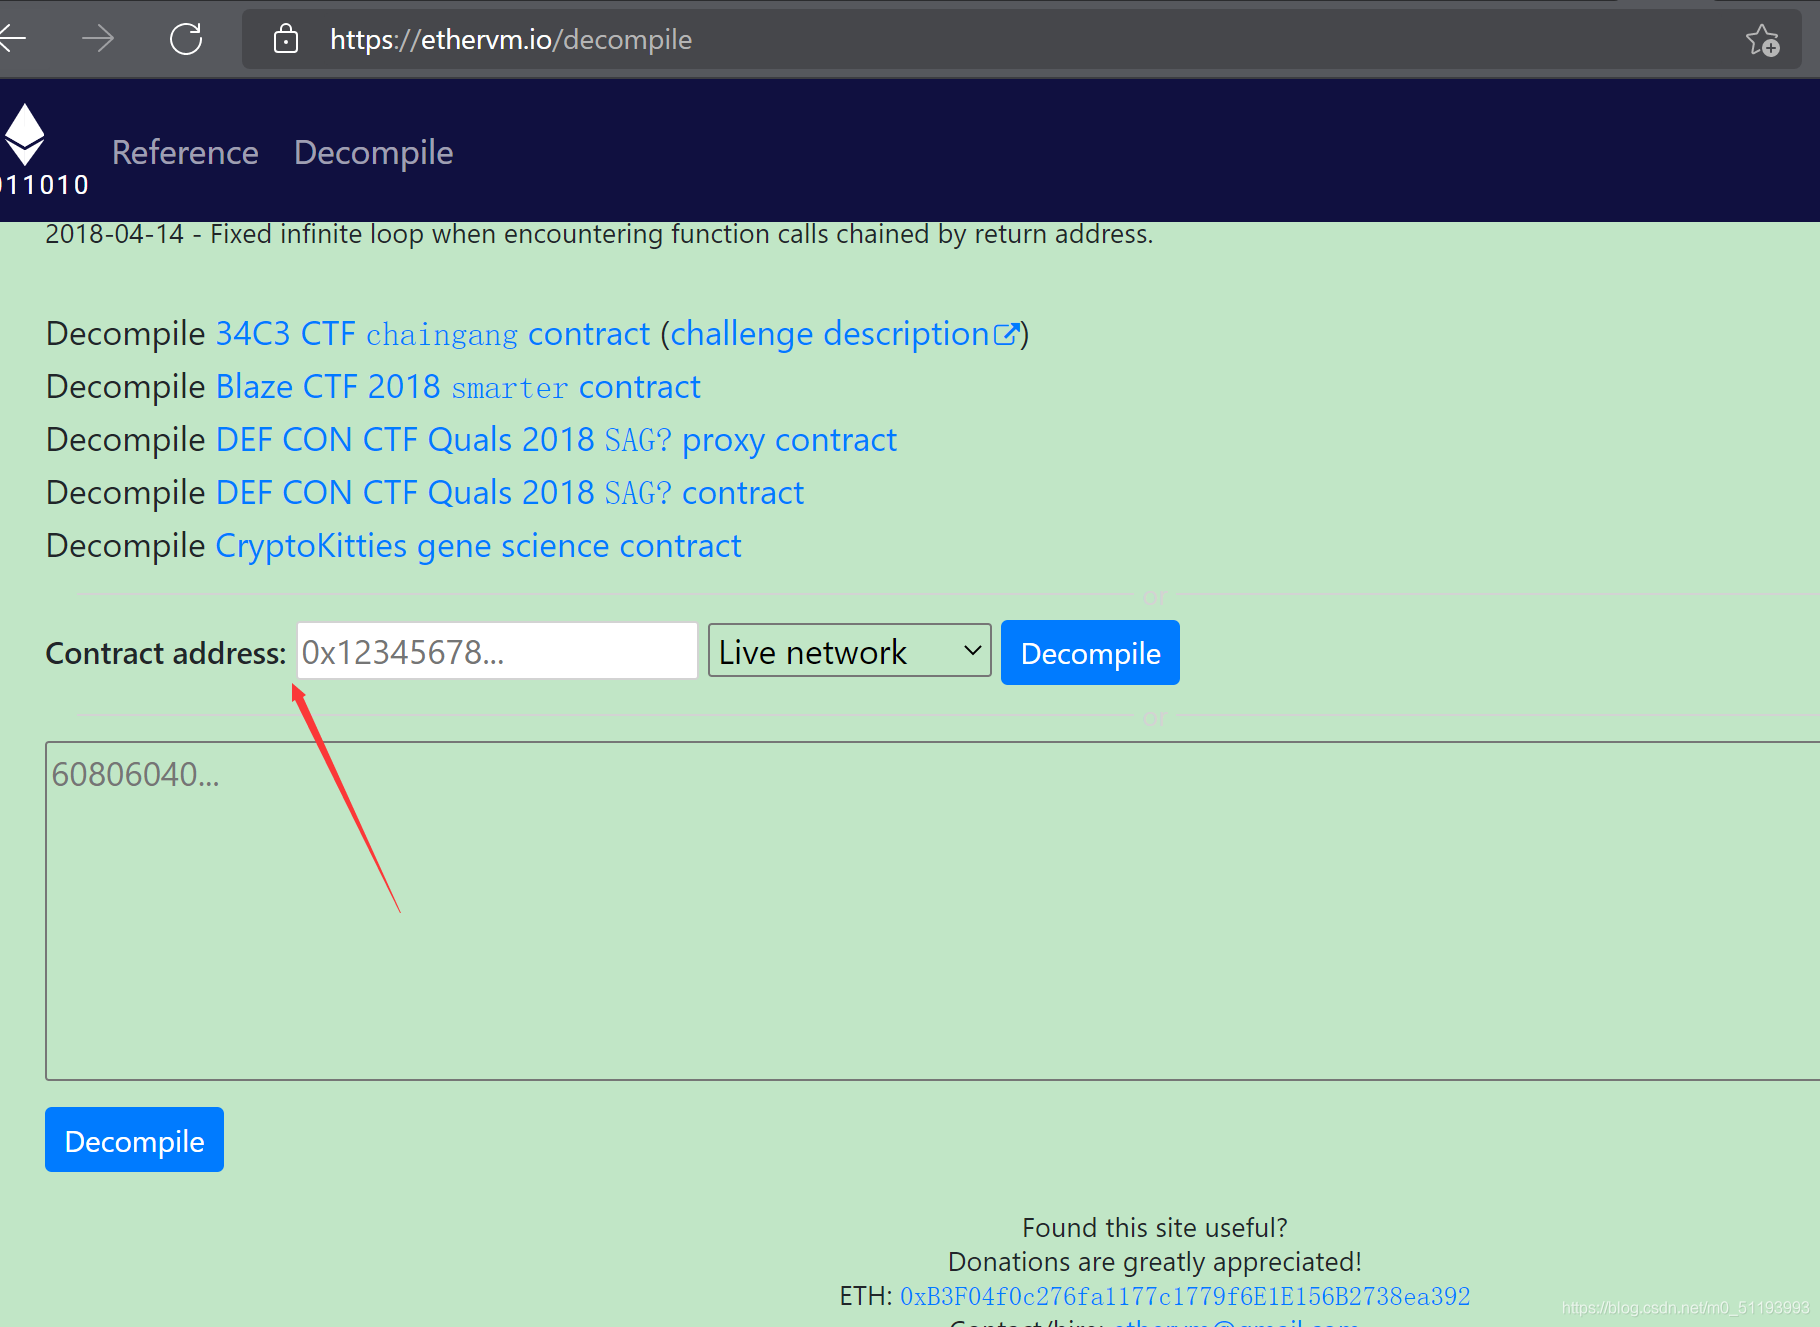Image resolution: width=1820 pixels, height=1327 pixels.
Task: Click the changelog text dated 2018-04-14
Action: coord(599,234)
